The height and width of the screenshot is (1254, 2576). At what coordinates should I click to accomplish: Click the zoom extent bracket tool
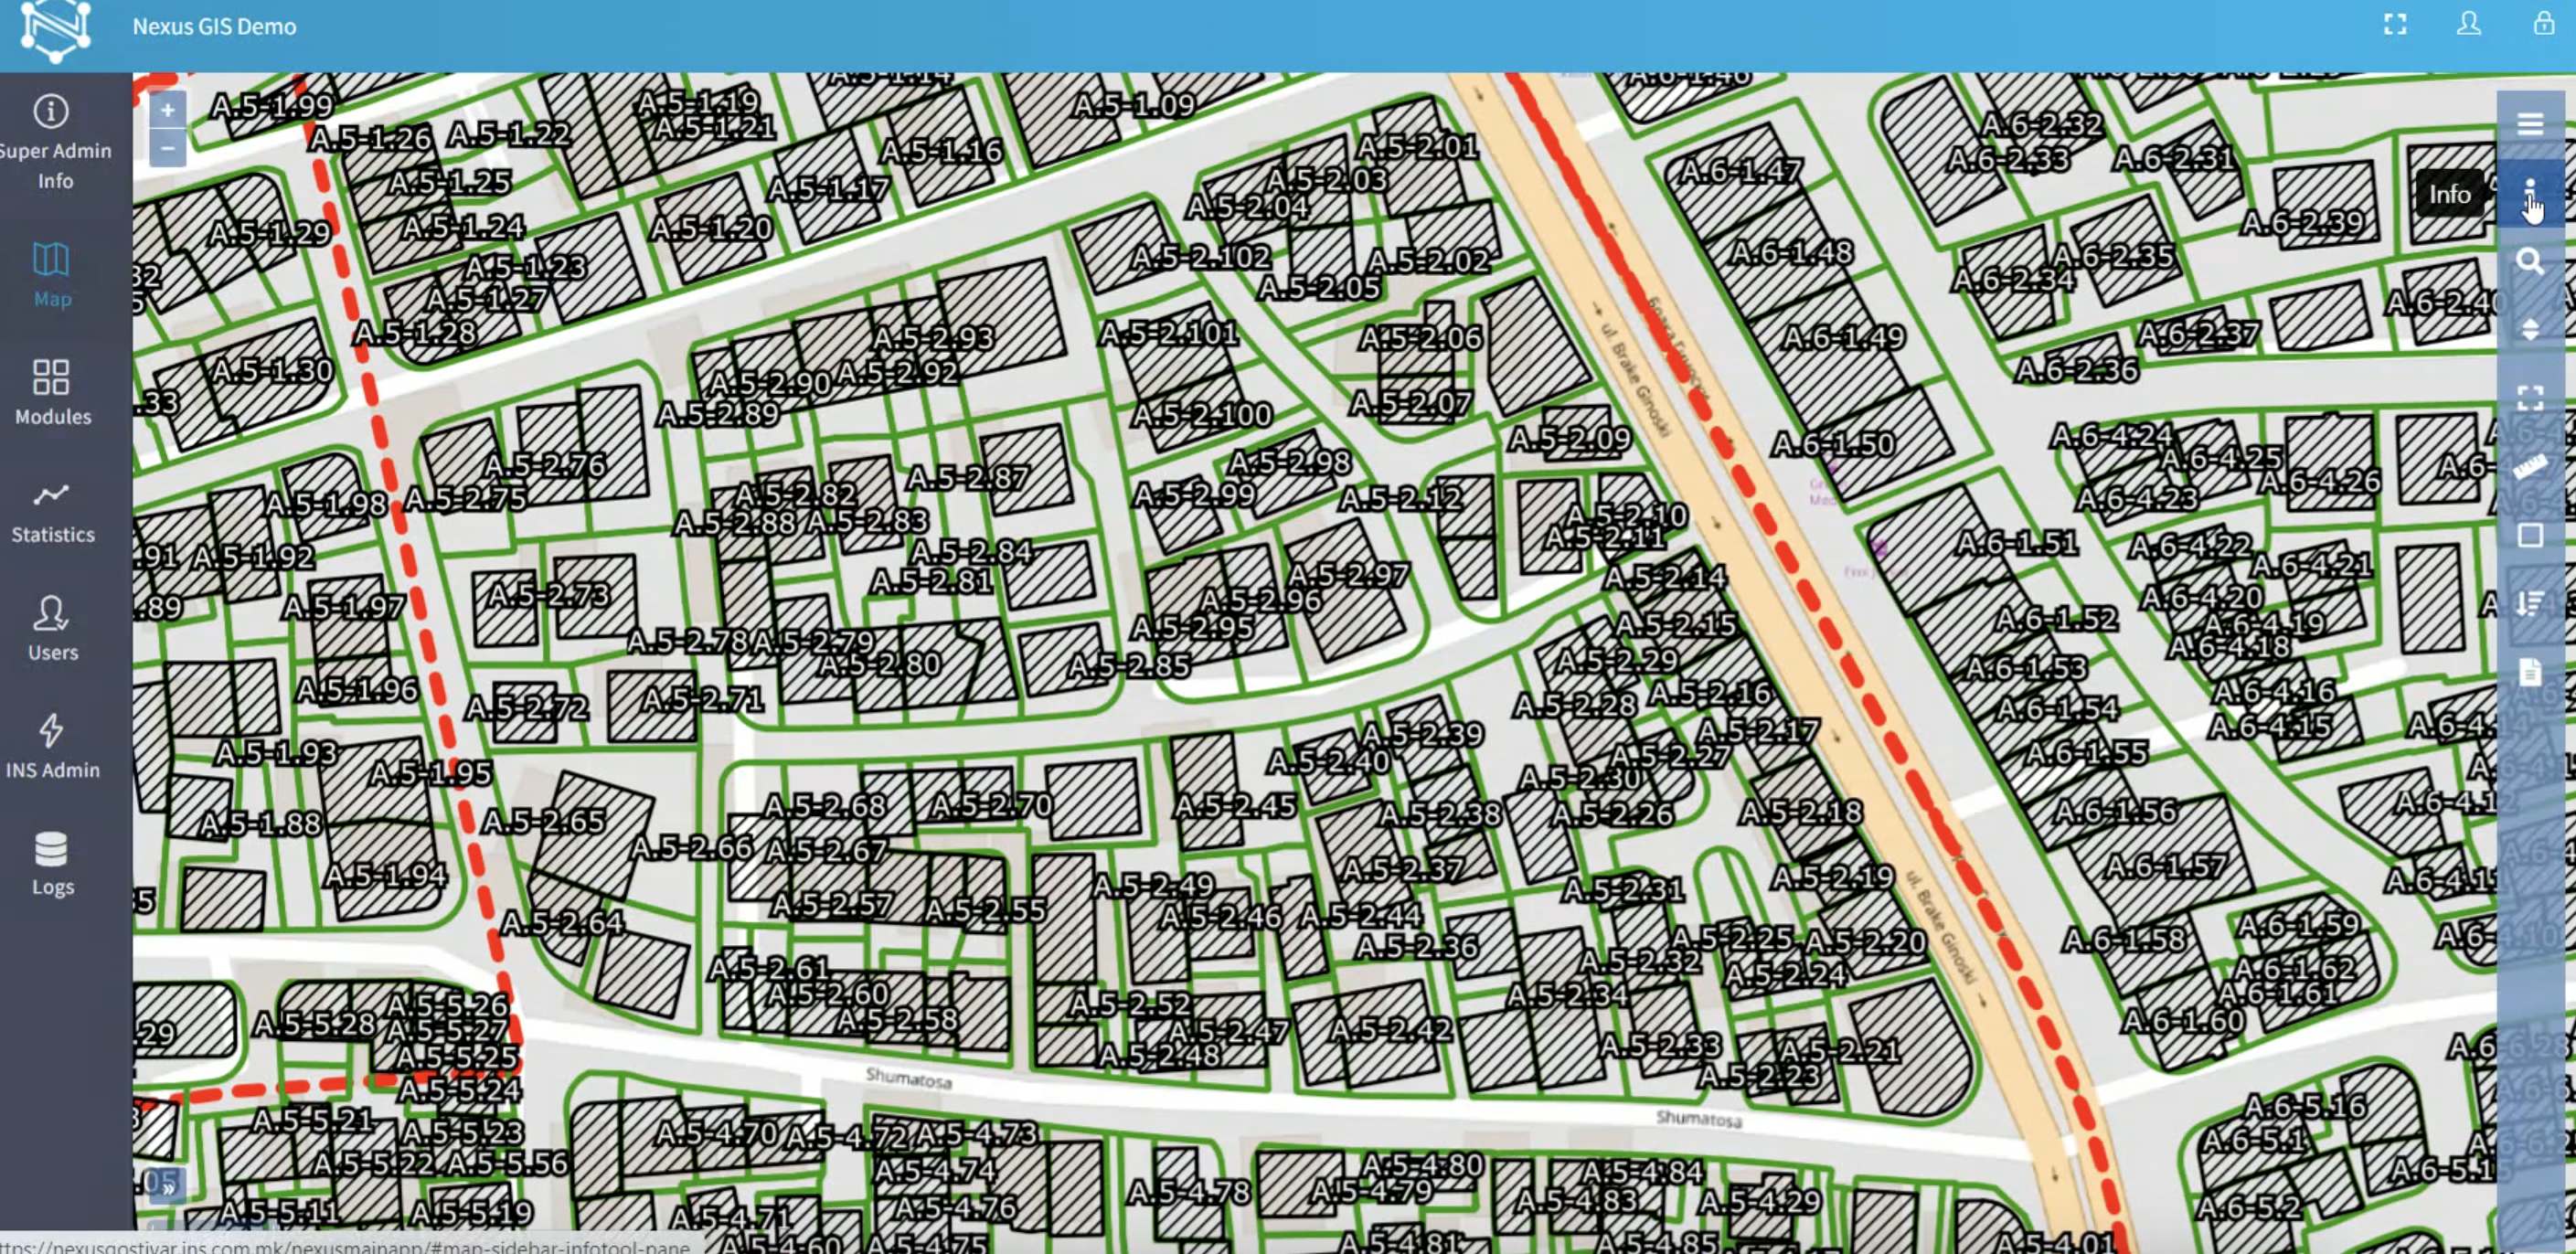coord(2530,398)
